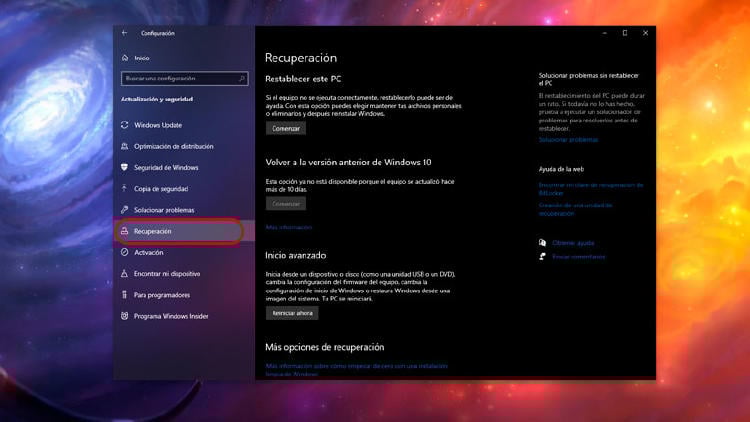Click the Enviar comentarios icon
Viewport: 750px width, 422px height.
[542, 257]
